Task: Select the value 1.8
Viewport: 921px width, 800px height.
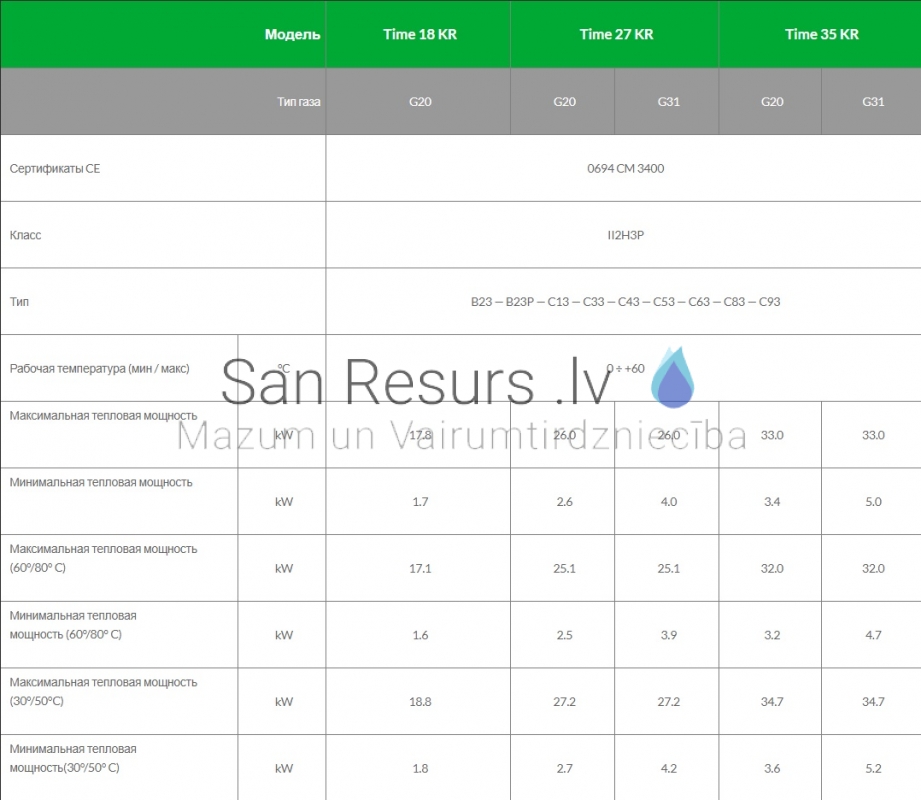Action: click(420, 768)
